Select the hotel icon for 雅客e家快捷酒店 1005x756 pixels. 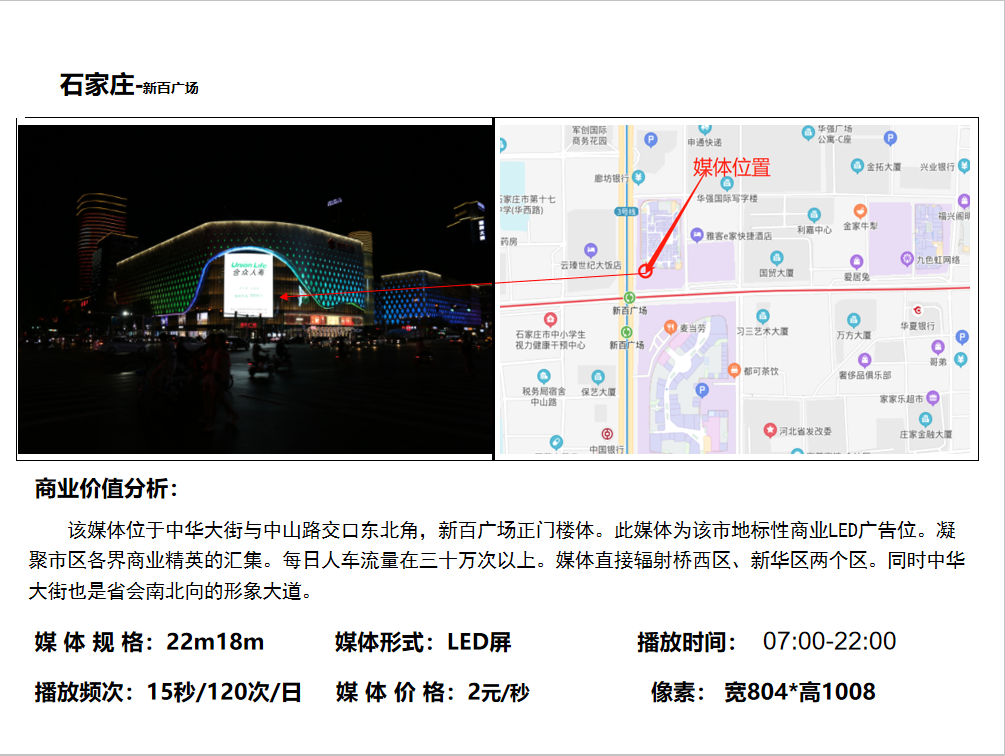697,235
